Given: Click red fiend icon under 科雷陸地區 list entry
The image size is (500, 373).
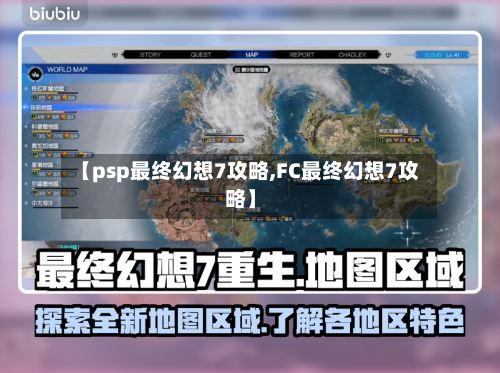Looking at the screenshot, I should 68,136.
